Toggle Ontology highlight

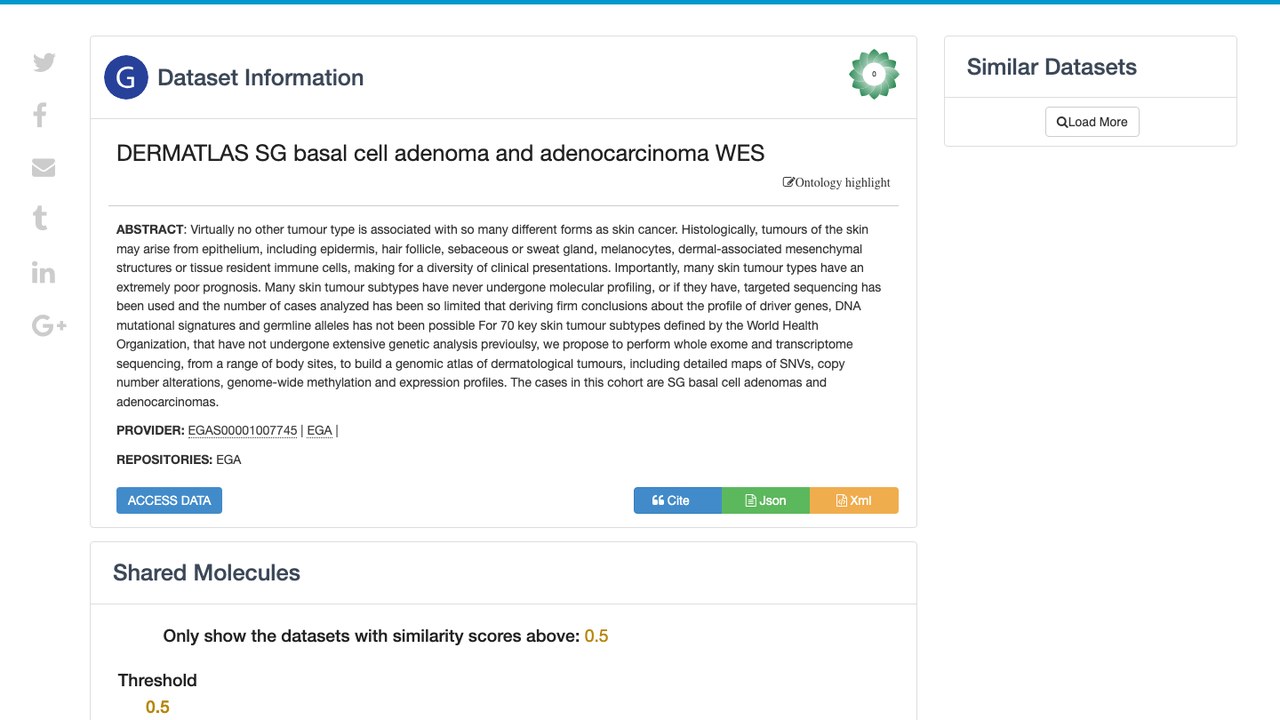point(836,182)
